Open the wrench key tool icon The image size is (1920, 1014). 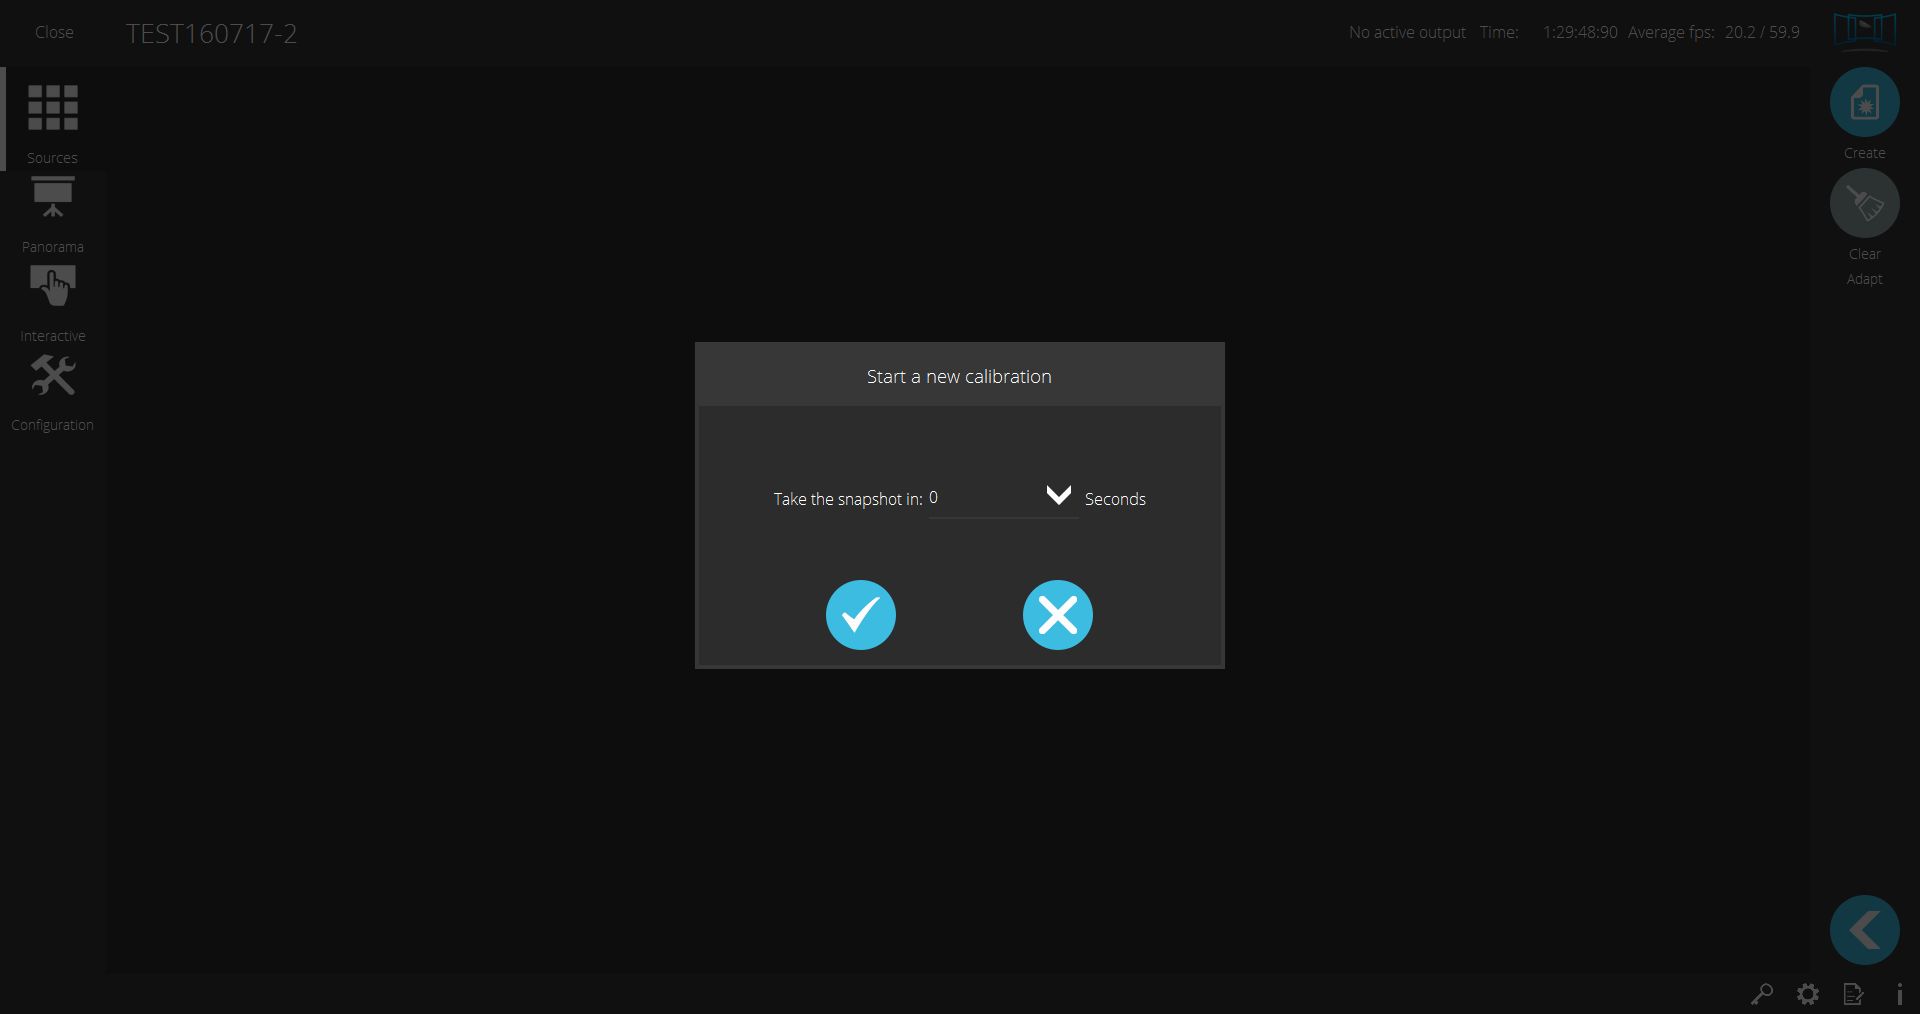pos(1762,994)
